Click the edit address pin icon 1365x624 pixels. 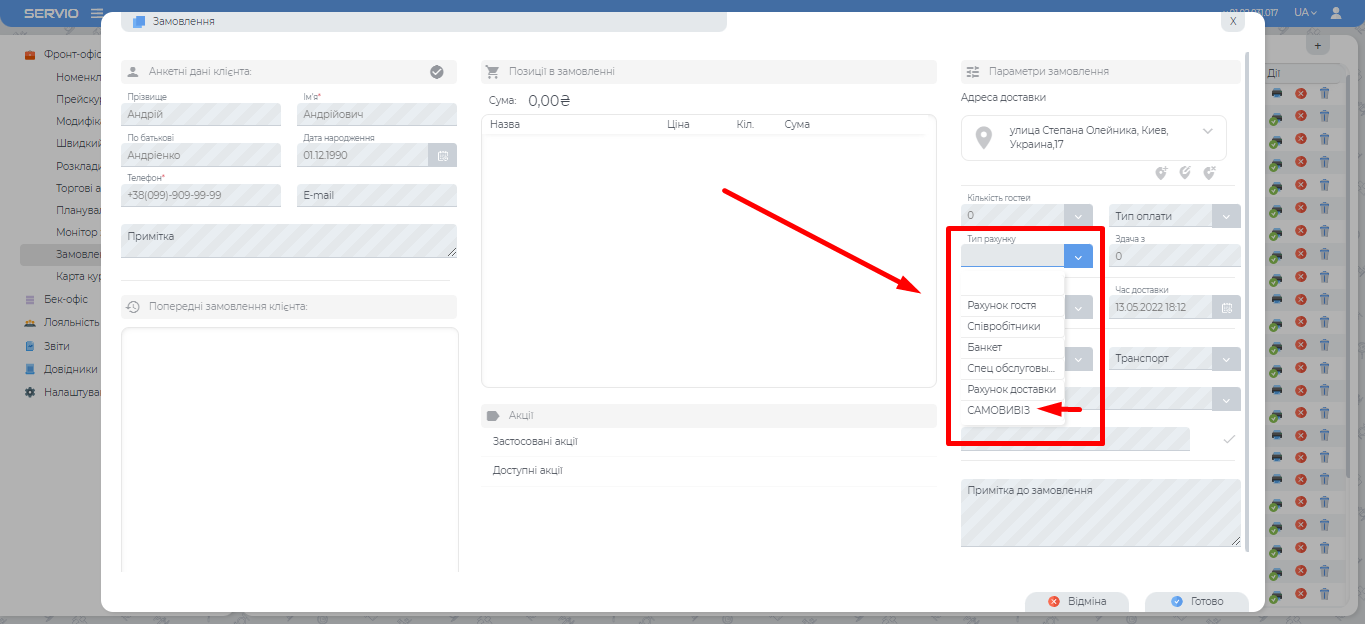[1185, 173]
